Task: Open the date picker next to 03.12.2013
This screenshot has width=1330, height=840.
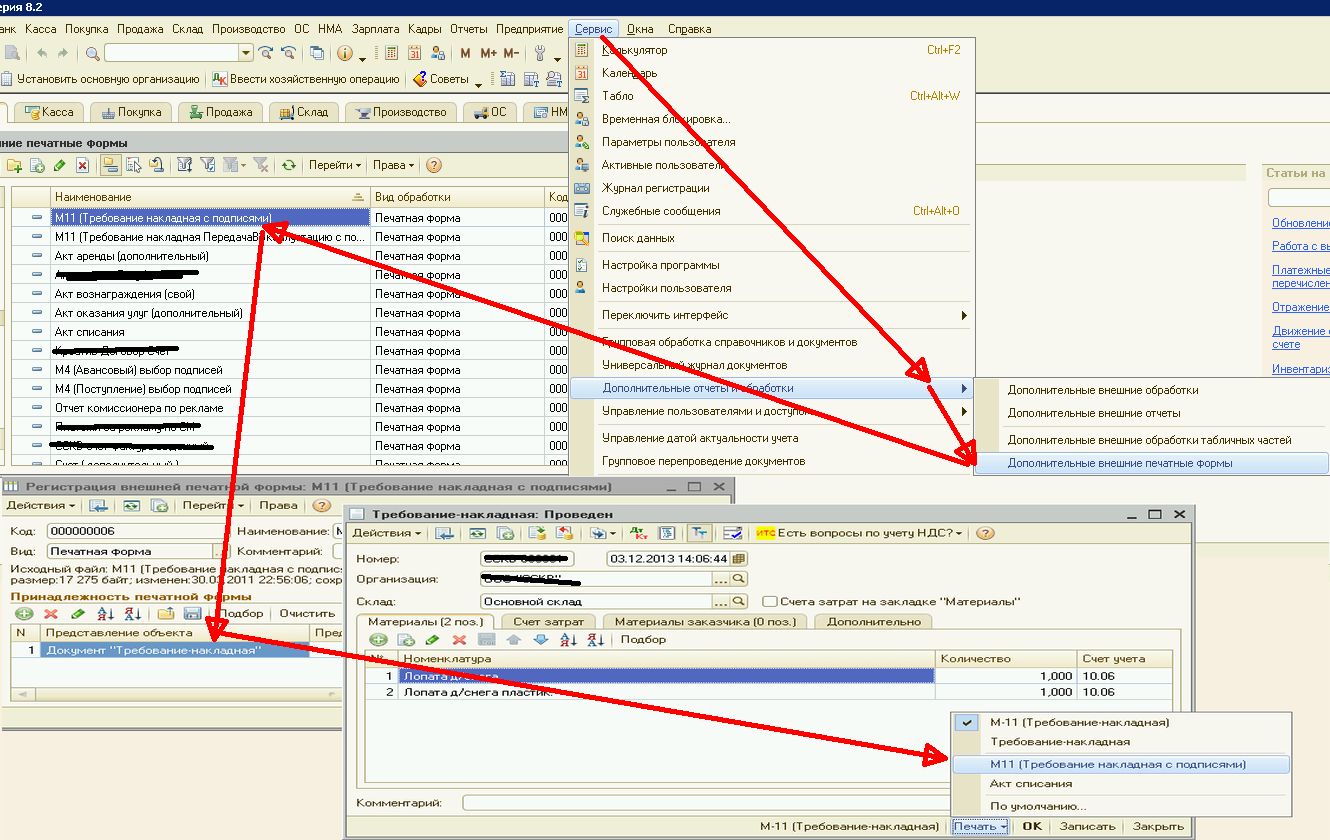Action: (x=740, y=558)
